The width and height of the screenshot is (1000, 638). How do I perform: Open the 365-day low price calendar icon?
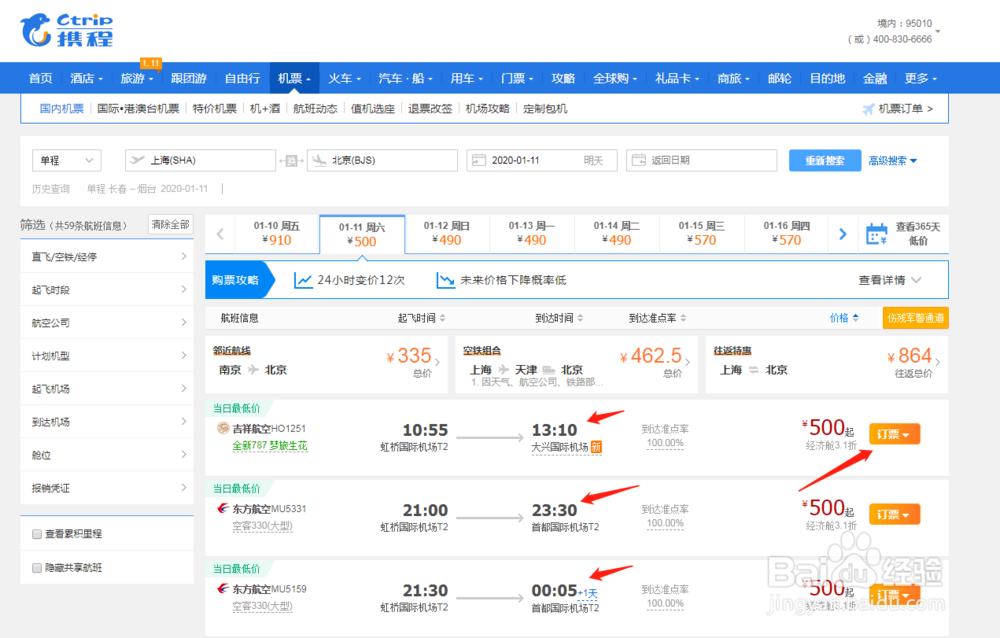tap(876, 234)
